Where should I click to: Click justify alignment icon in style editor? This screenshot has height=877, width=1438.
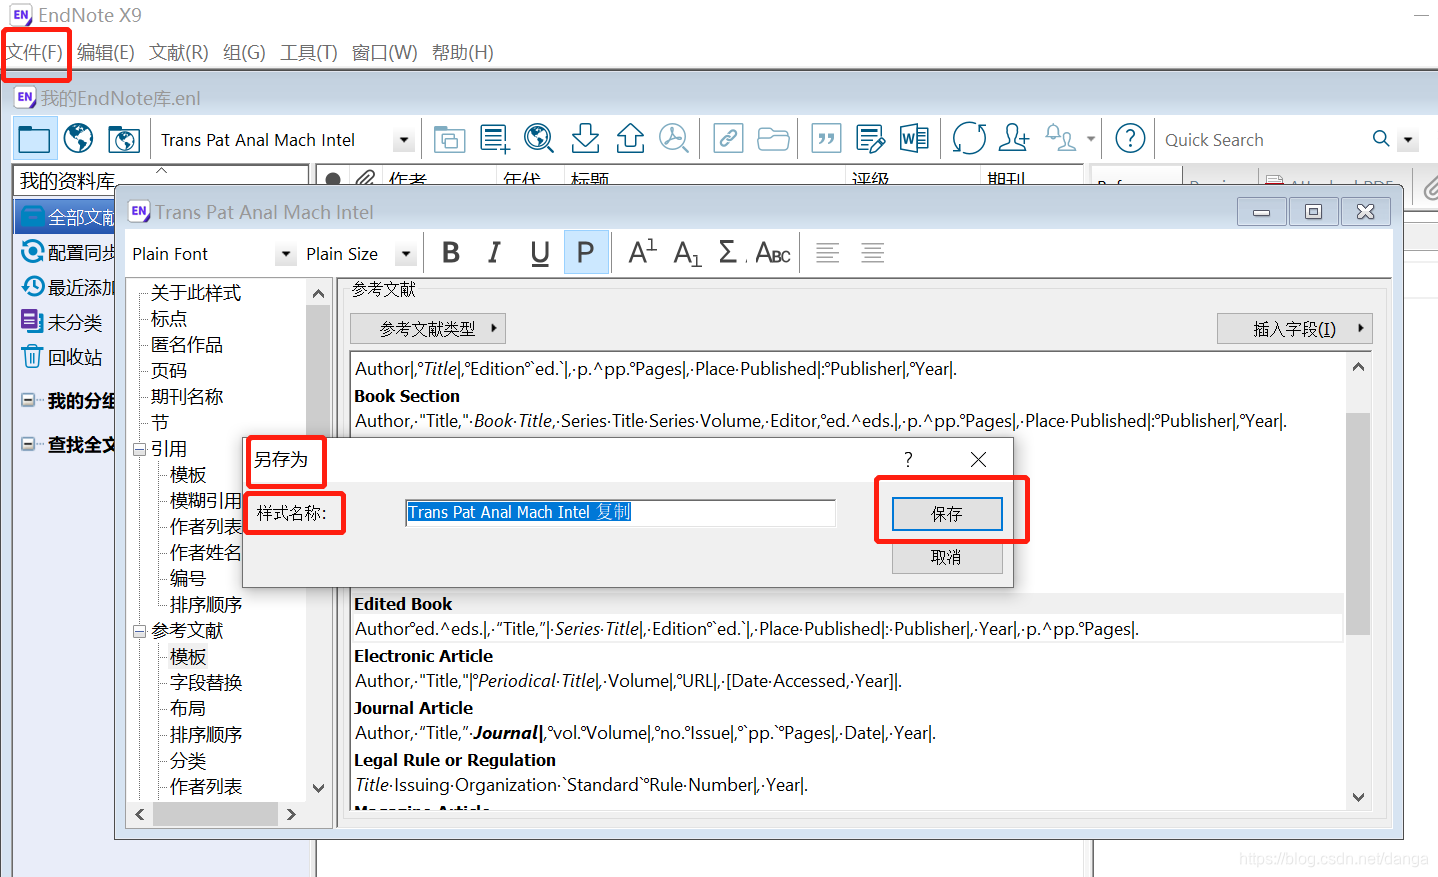872,253
